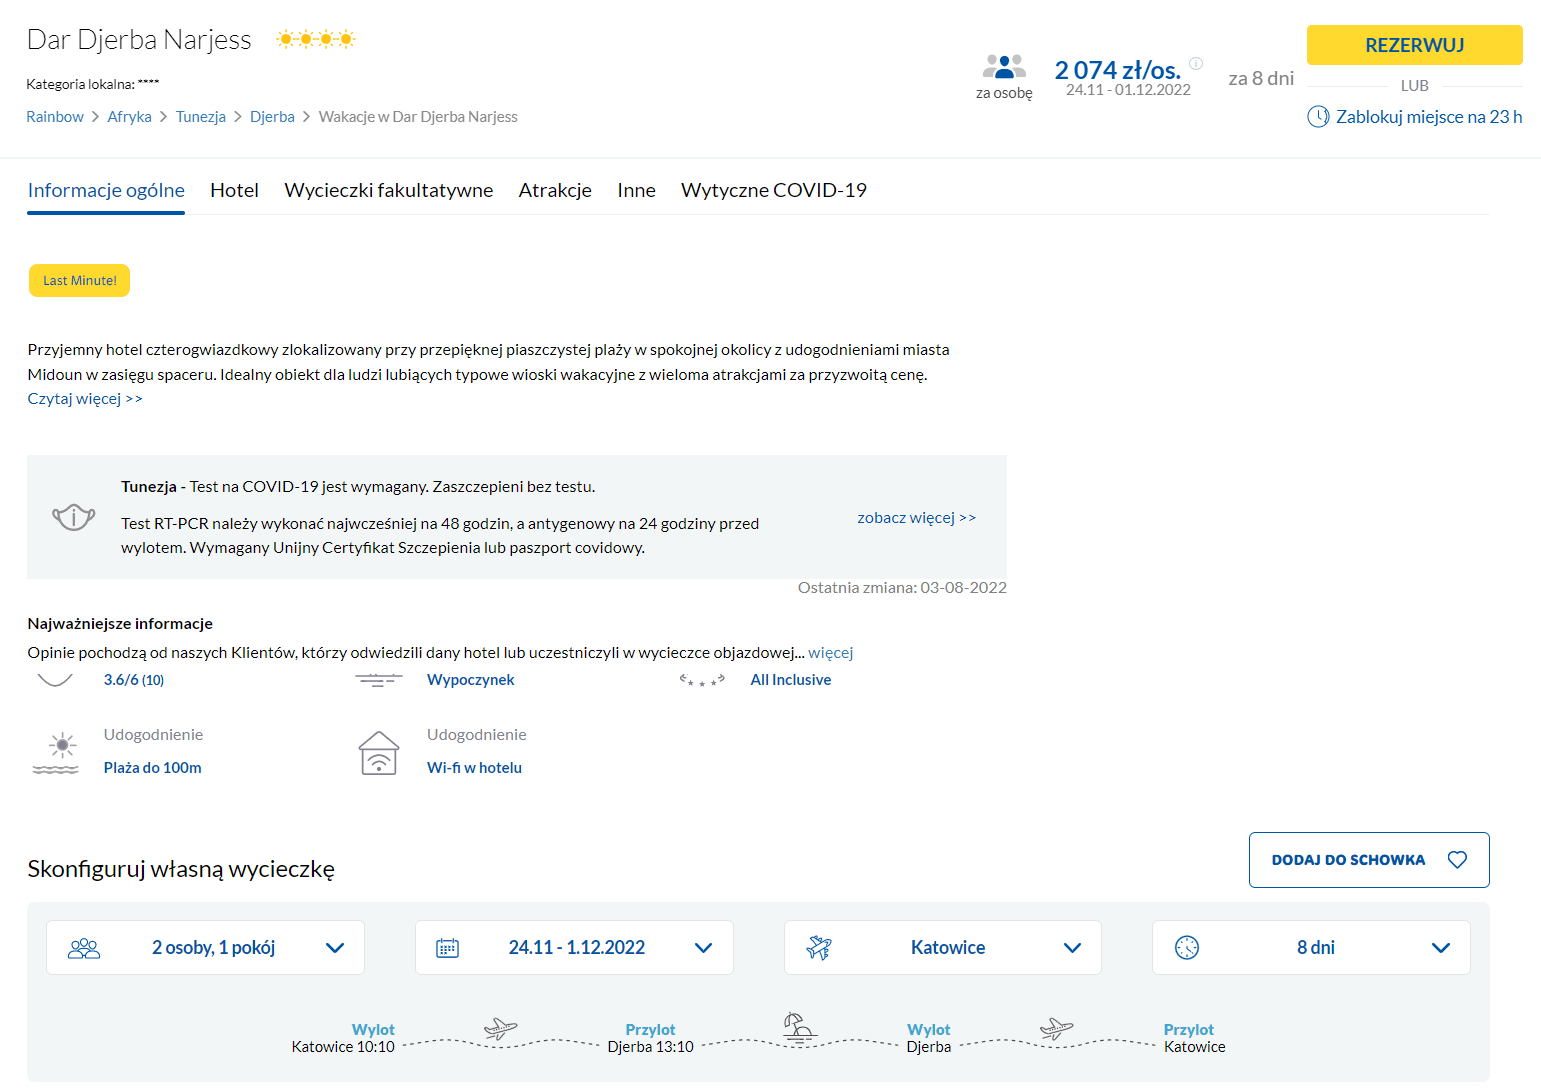Click the beach sun icon
The image size is (1541, 1088).
coord(56,753)
